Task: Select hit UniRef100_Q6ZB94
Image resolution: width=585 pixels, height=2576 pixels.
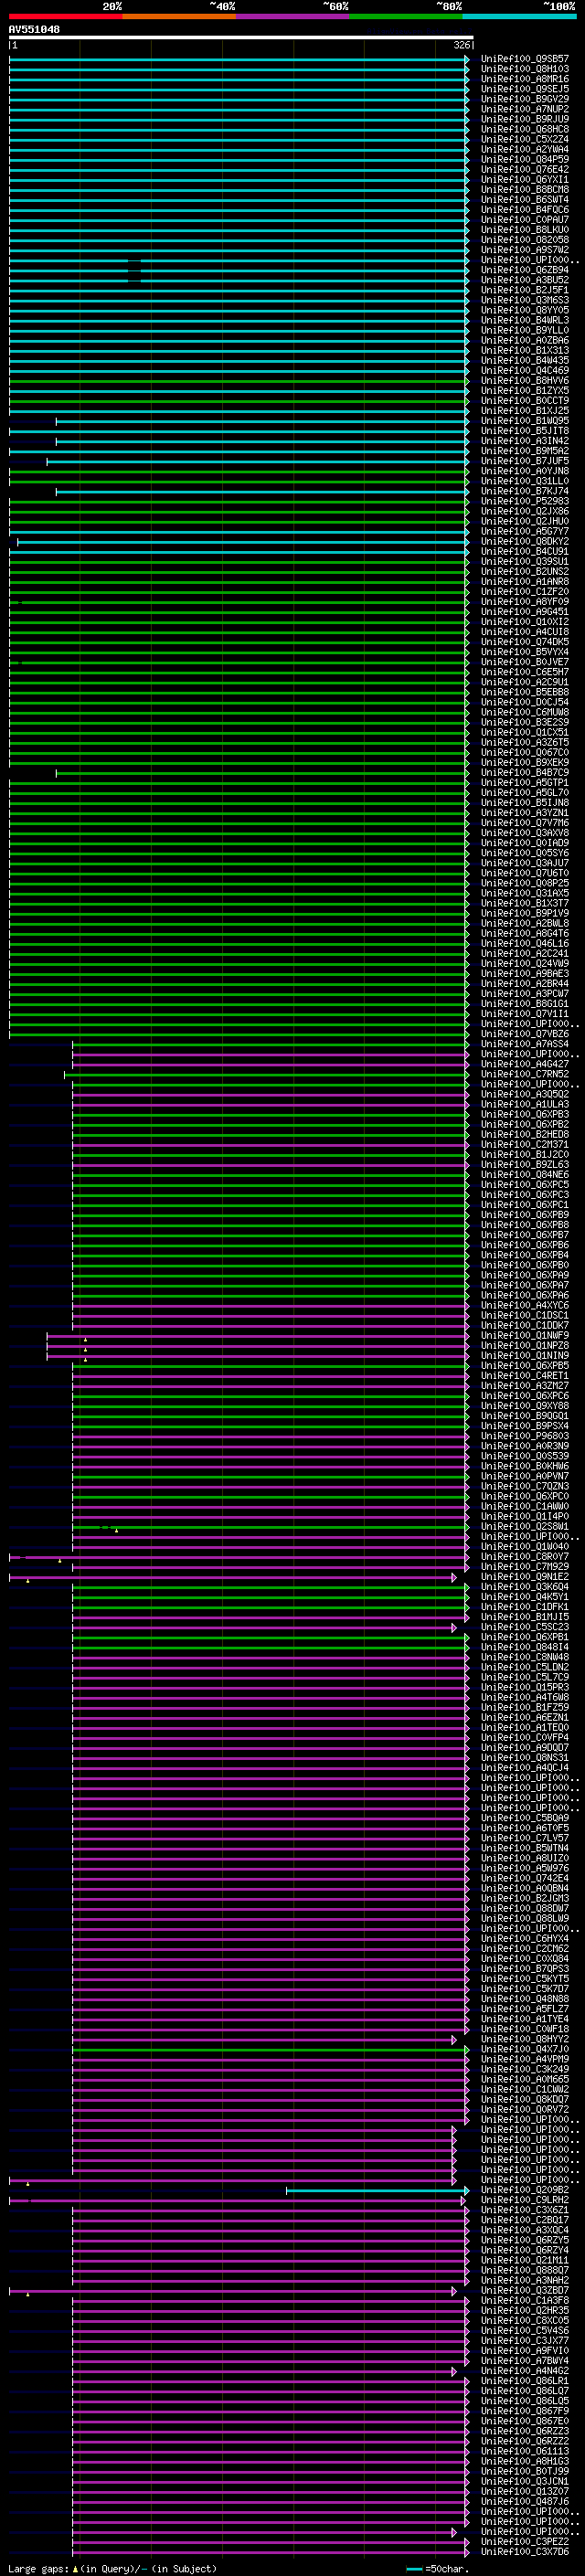Action: point(525,270)
